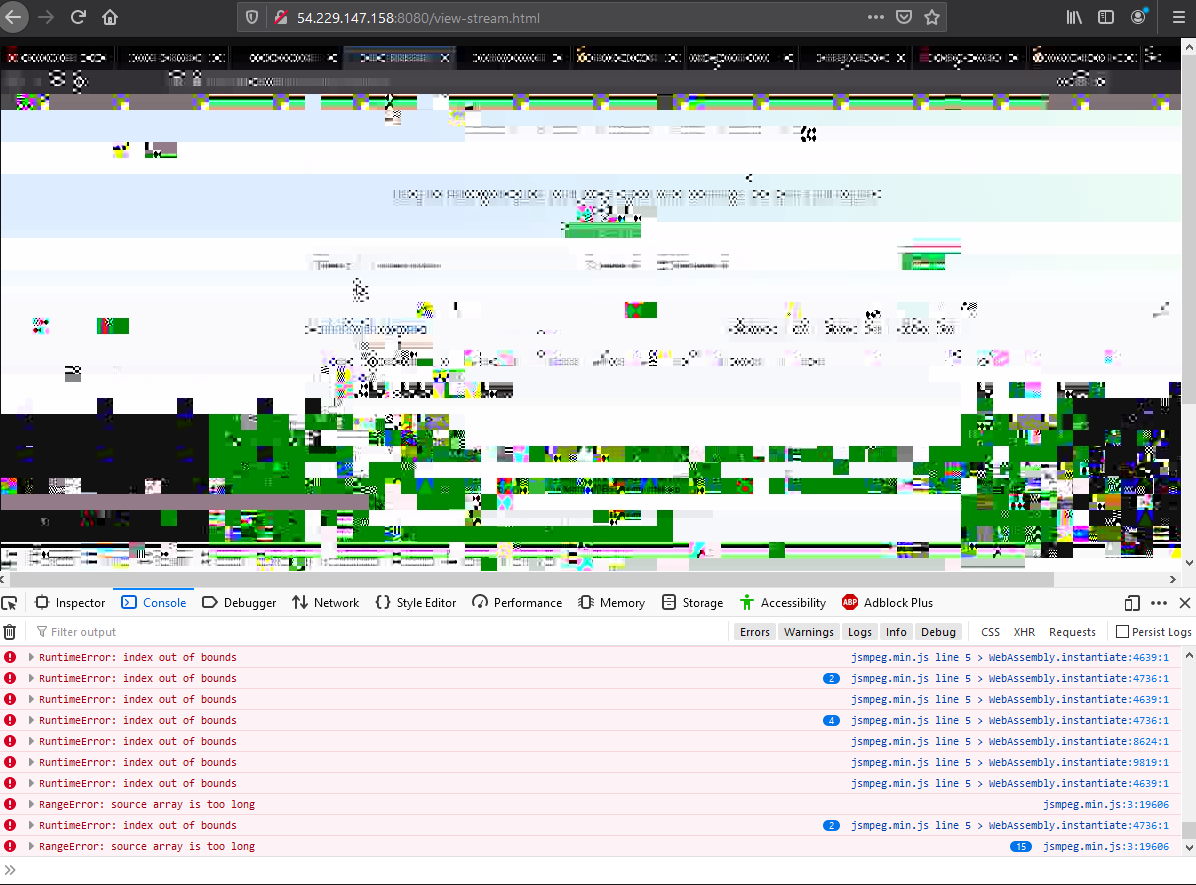Go to the browser home page
The width and height of the screenshot is (1196, 885).
(x=110, y=17)
